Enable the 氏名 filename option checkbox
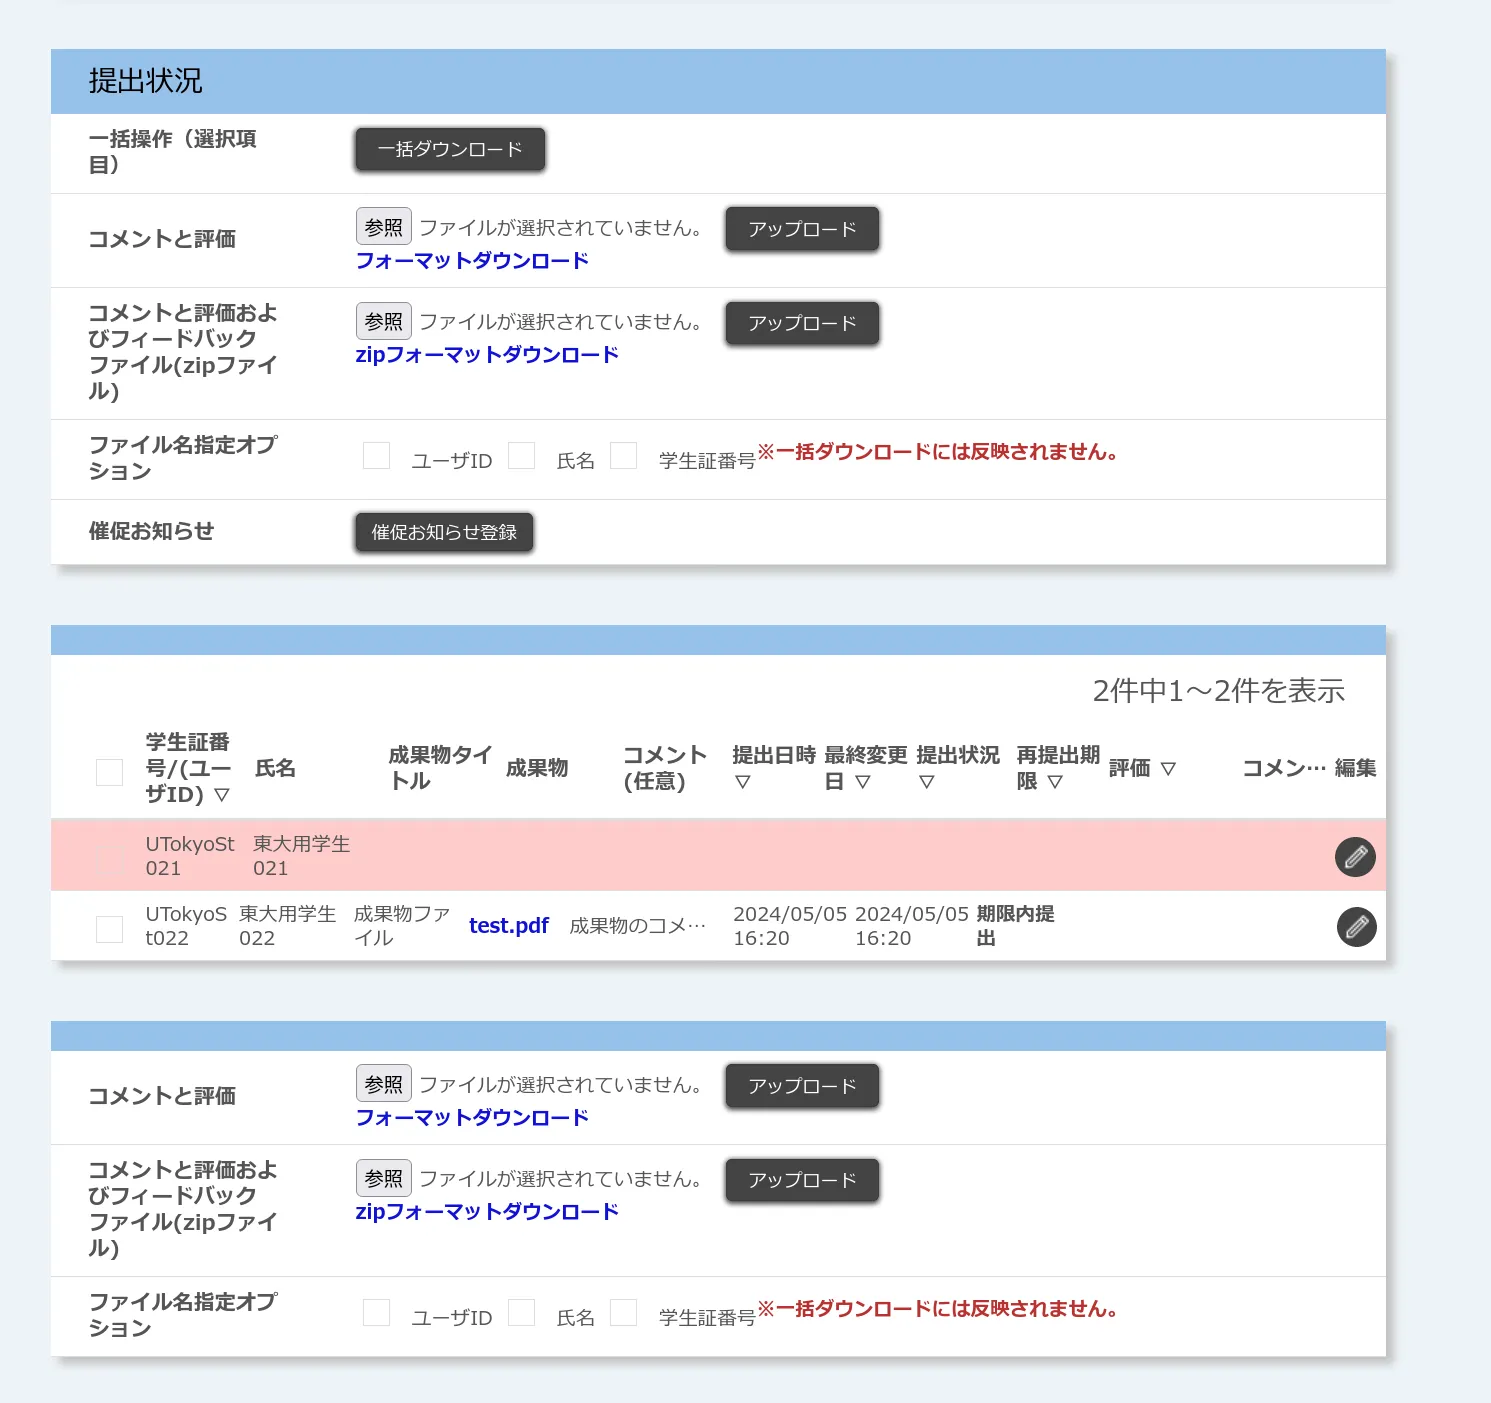The width and height of the screenshot is (1491, 1403). click(522, 455)
